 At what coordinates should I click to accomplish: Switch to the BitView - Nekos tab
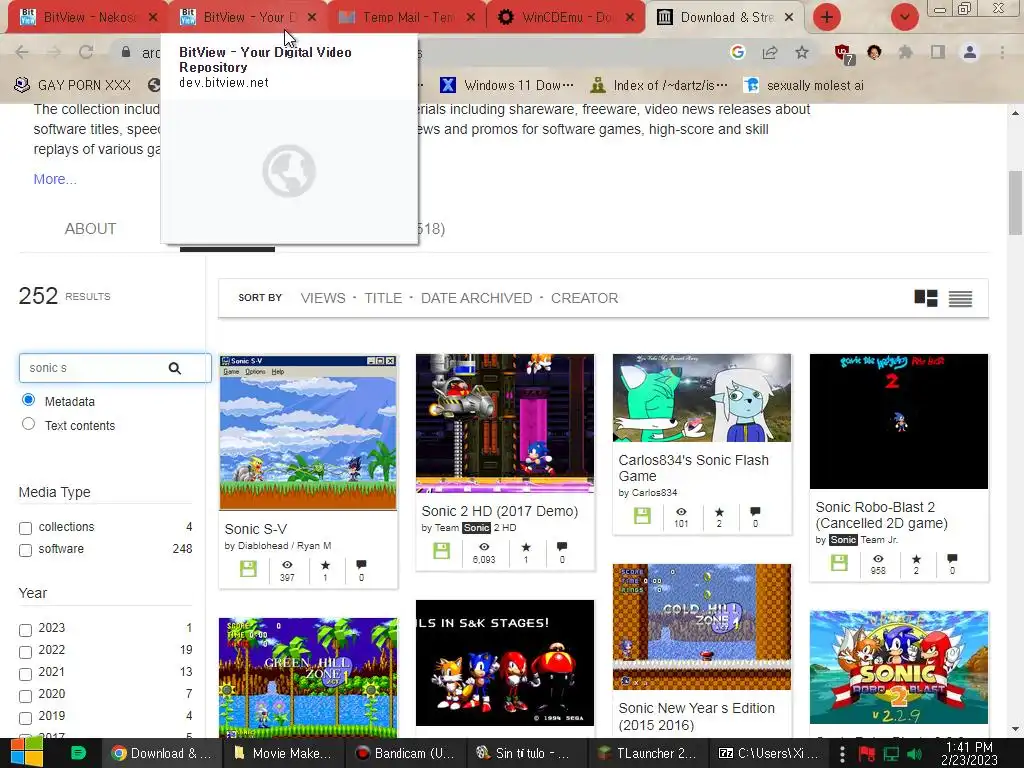pyautogui.click(x=88, y=18)
